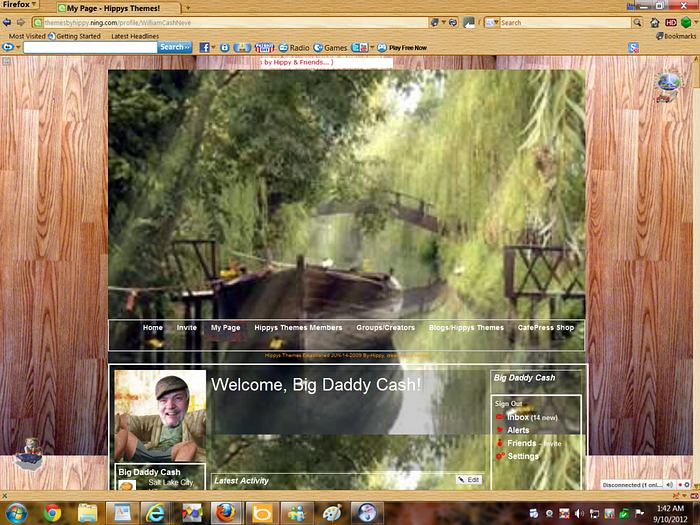Click the Windows Start orb
The width and height of the screenshot is (700, 525).
[16, 512]
